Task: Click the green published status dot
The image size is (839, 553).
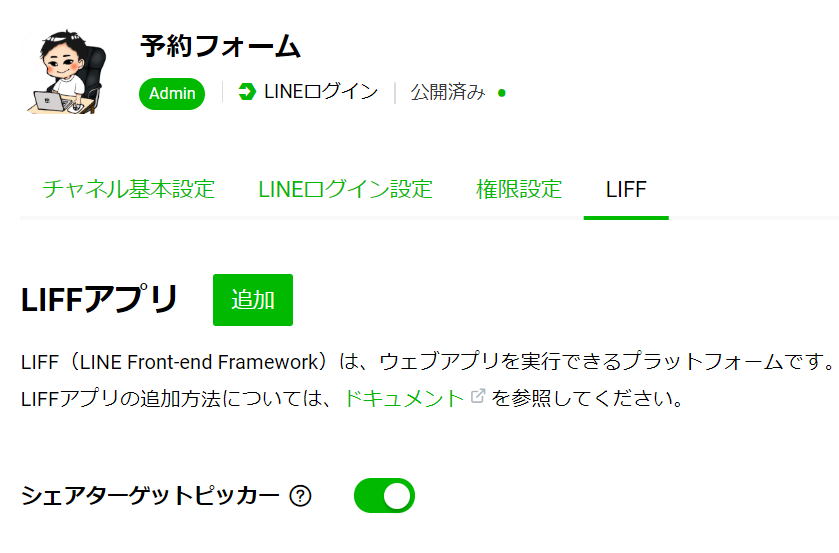Action: (x=501, y=93)
